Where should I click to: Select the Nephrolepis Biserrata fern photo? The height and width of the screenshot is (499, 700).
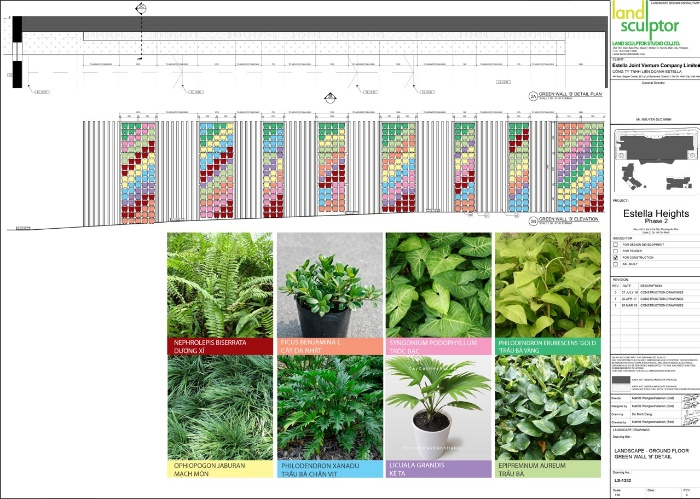(220, 300)
